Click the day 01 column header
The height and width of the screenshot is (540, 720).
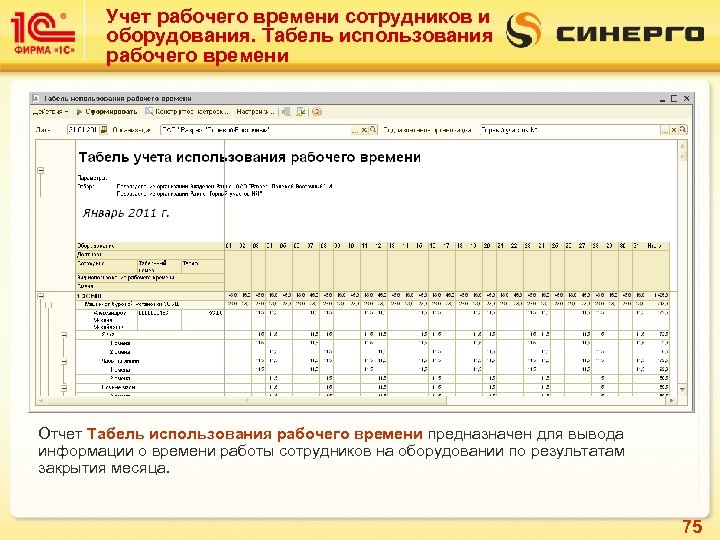click(x=229, y=246)
